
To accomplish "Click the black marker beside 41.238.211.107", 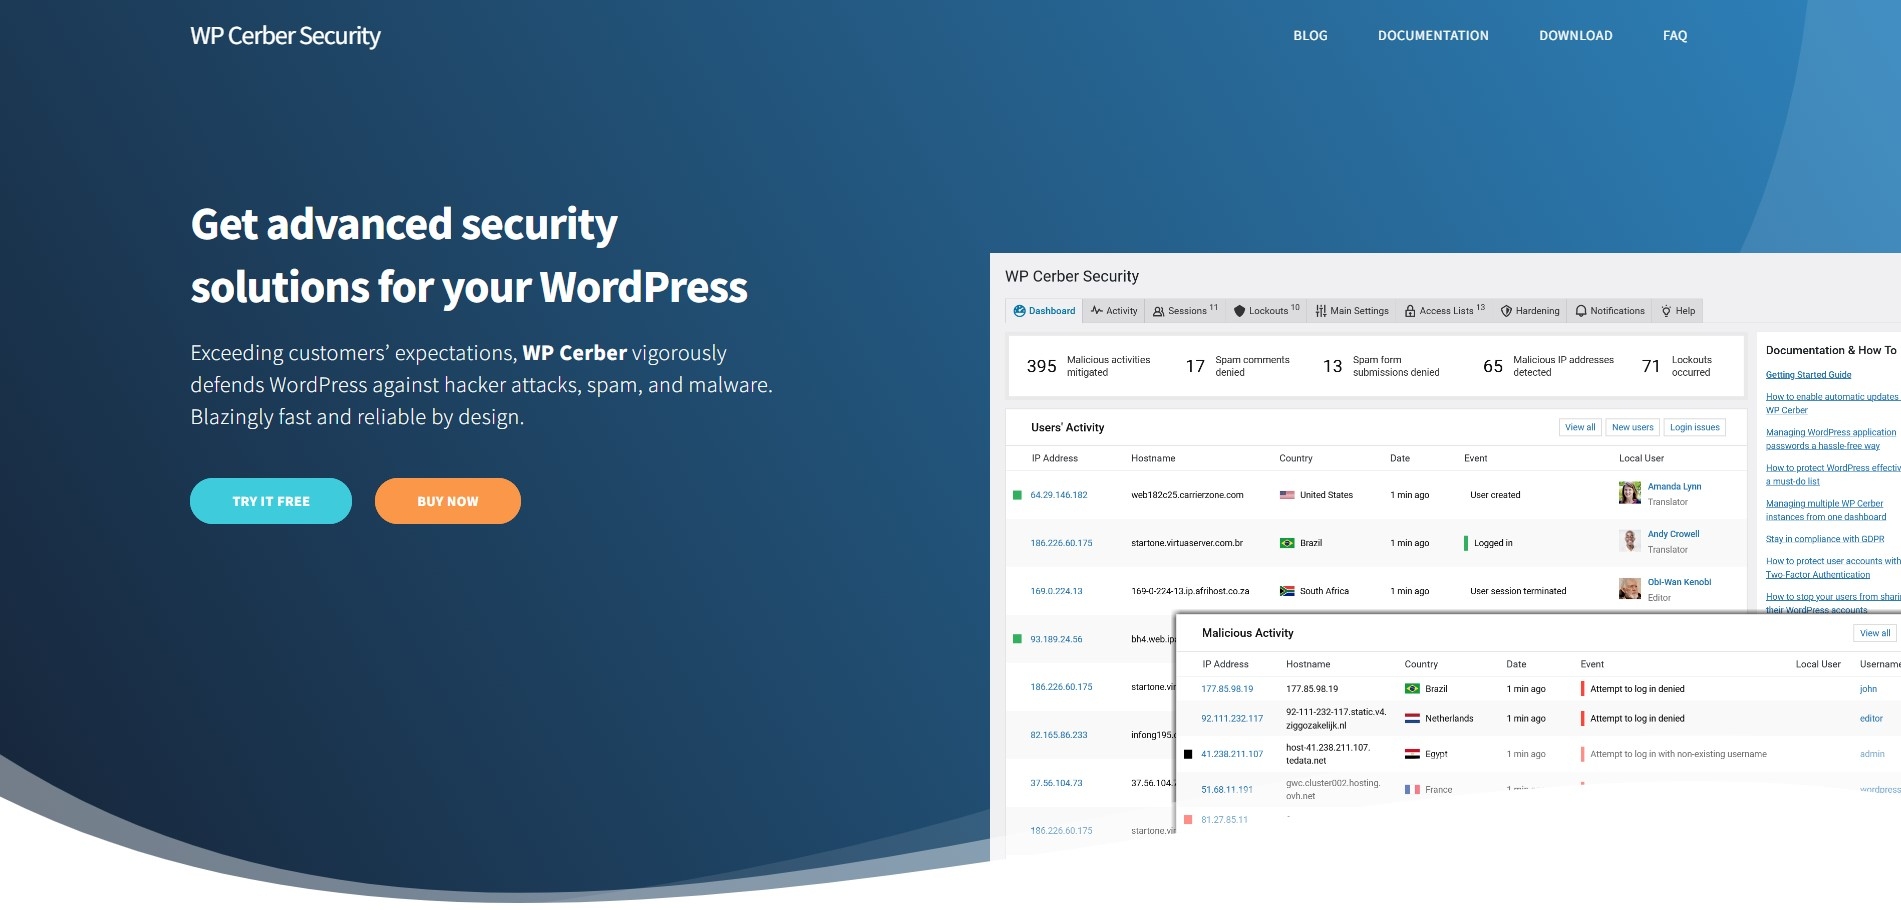I will 1188,754.
